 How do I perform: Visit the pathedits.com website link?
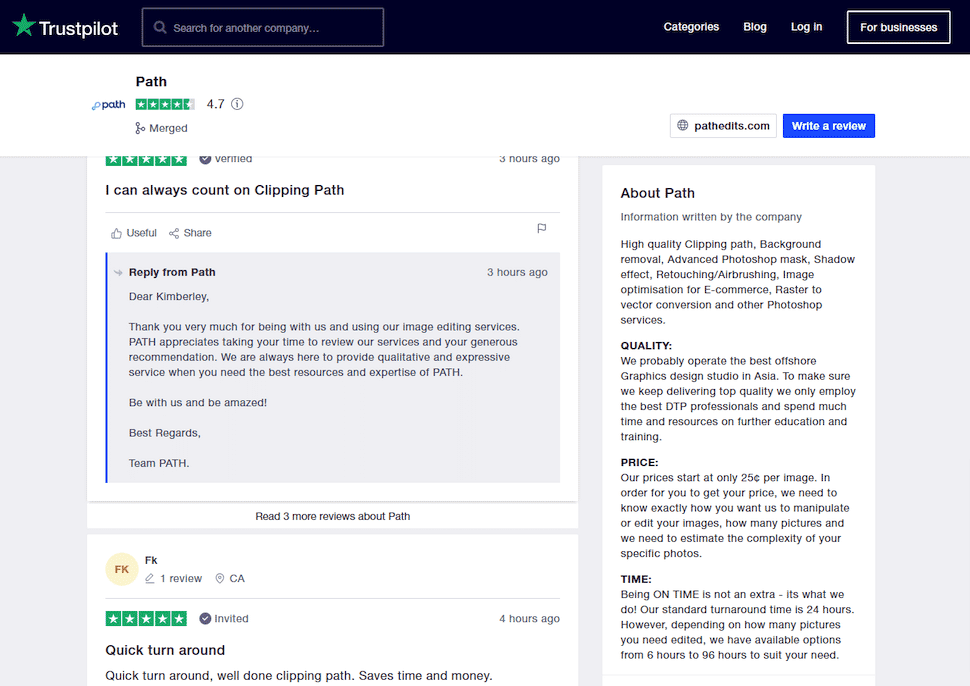(x=732, y=126)
